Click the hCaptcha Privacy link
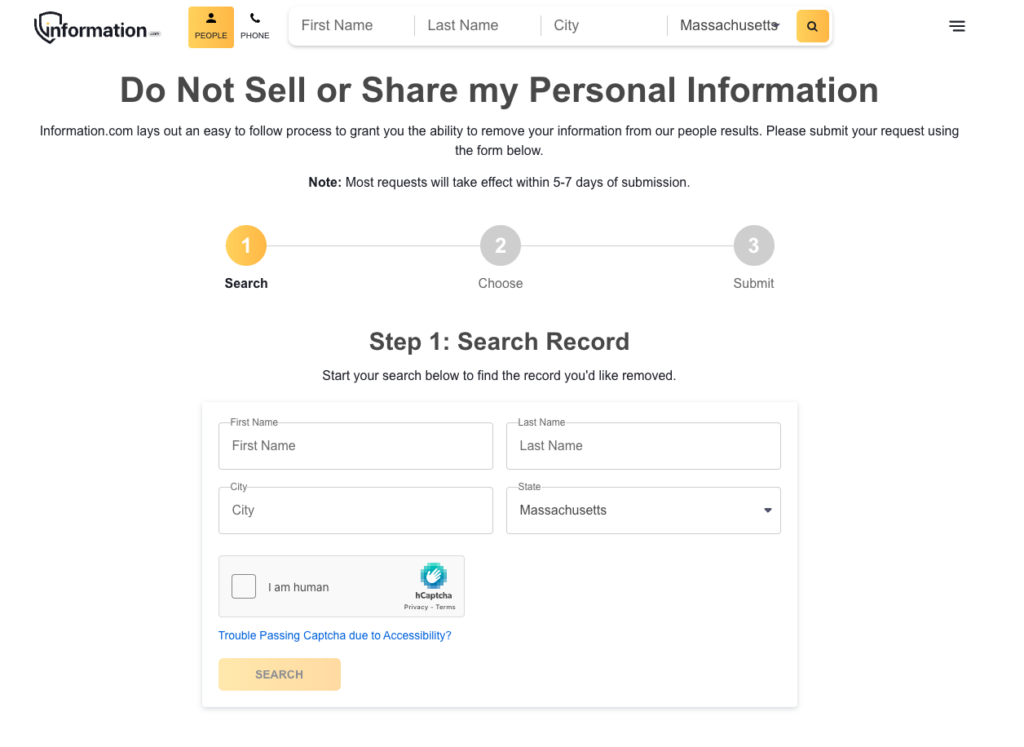This screenshot has width=1024, height=747. (418, 605)
